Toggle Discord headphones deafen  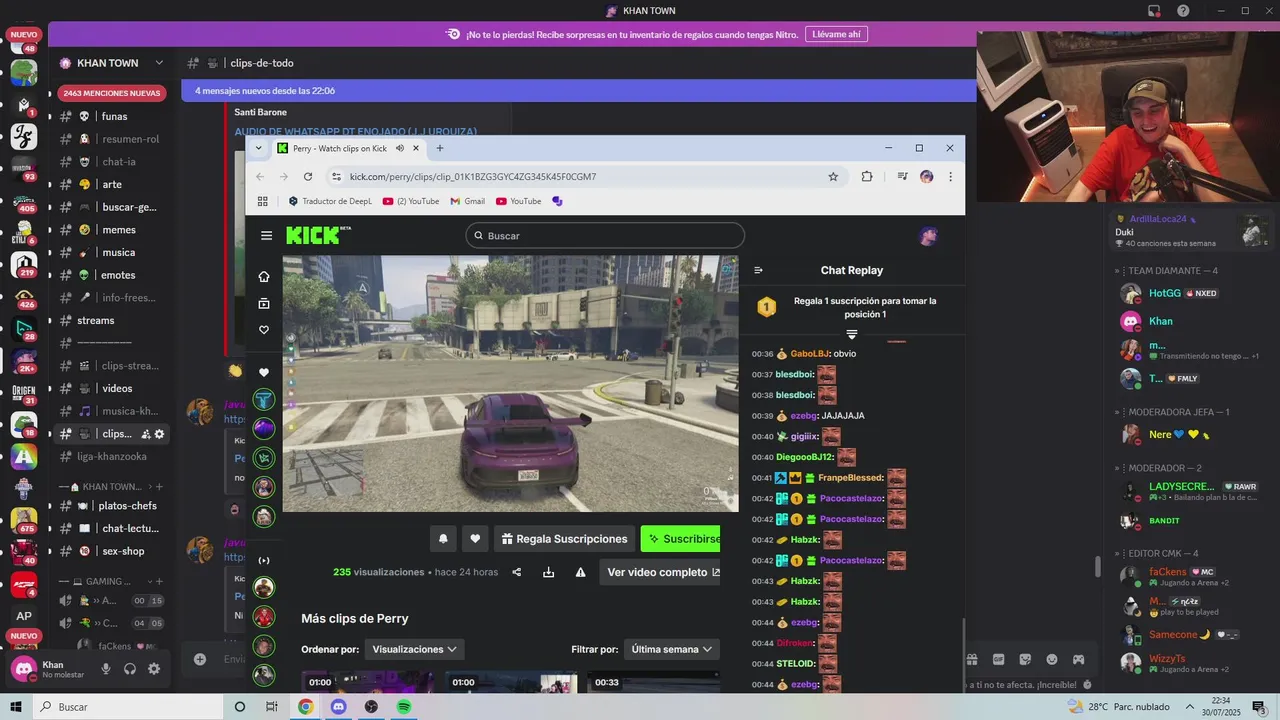[130, 669]
